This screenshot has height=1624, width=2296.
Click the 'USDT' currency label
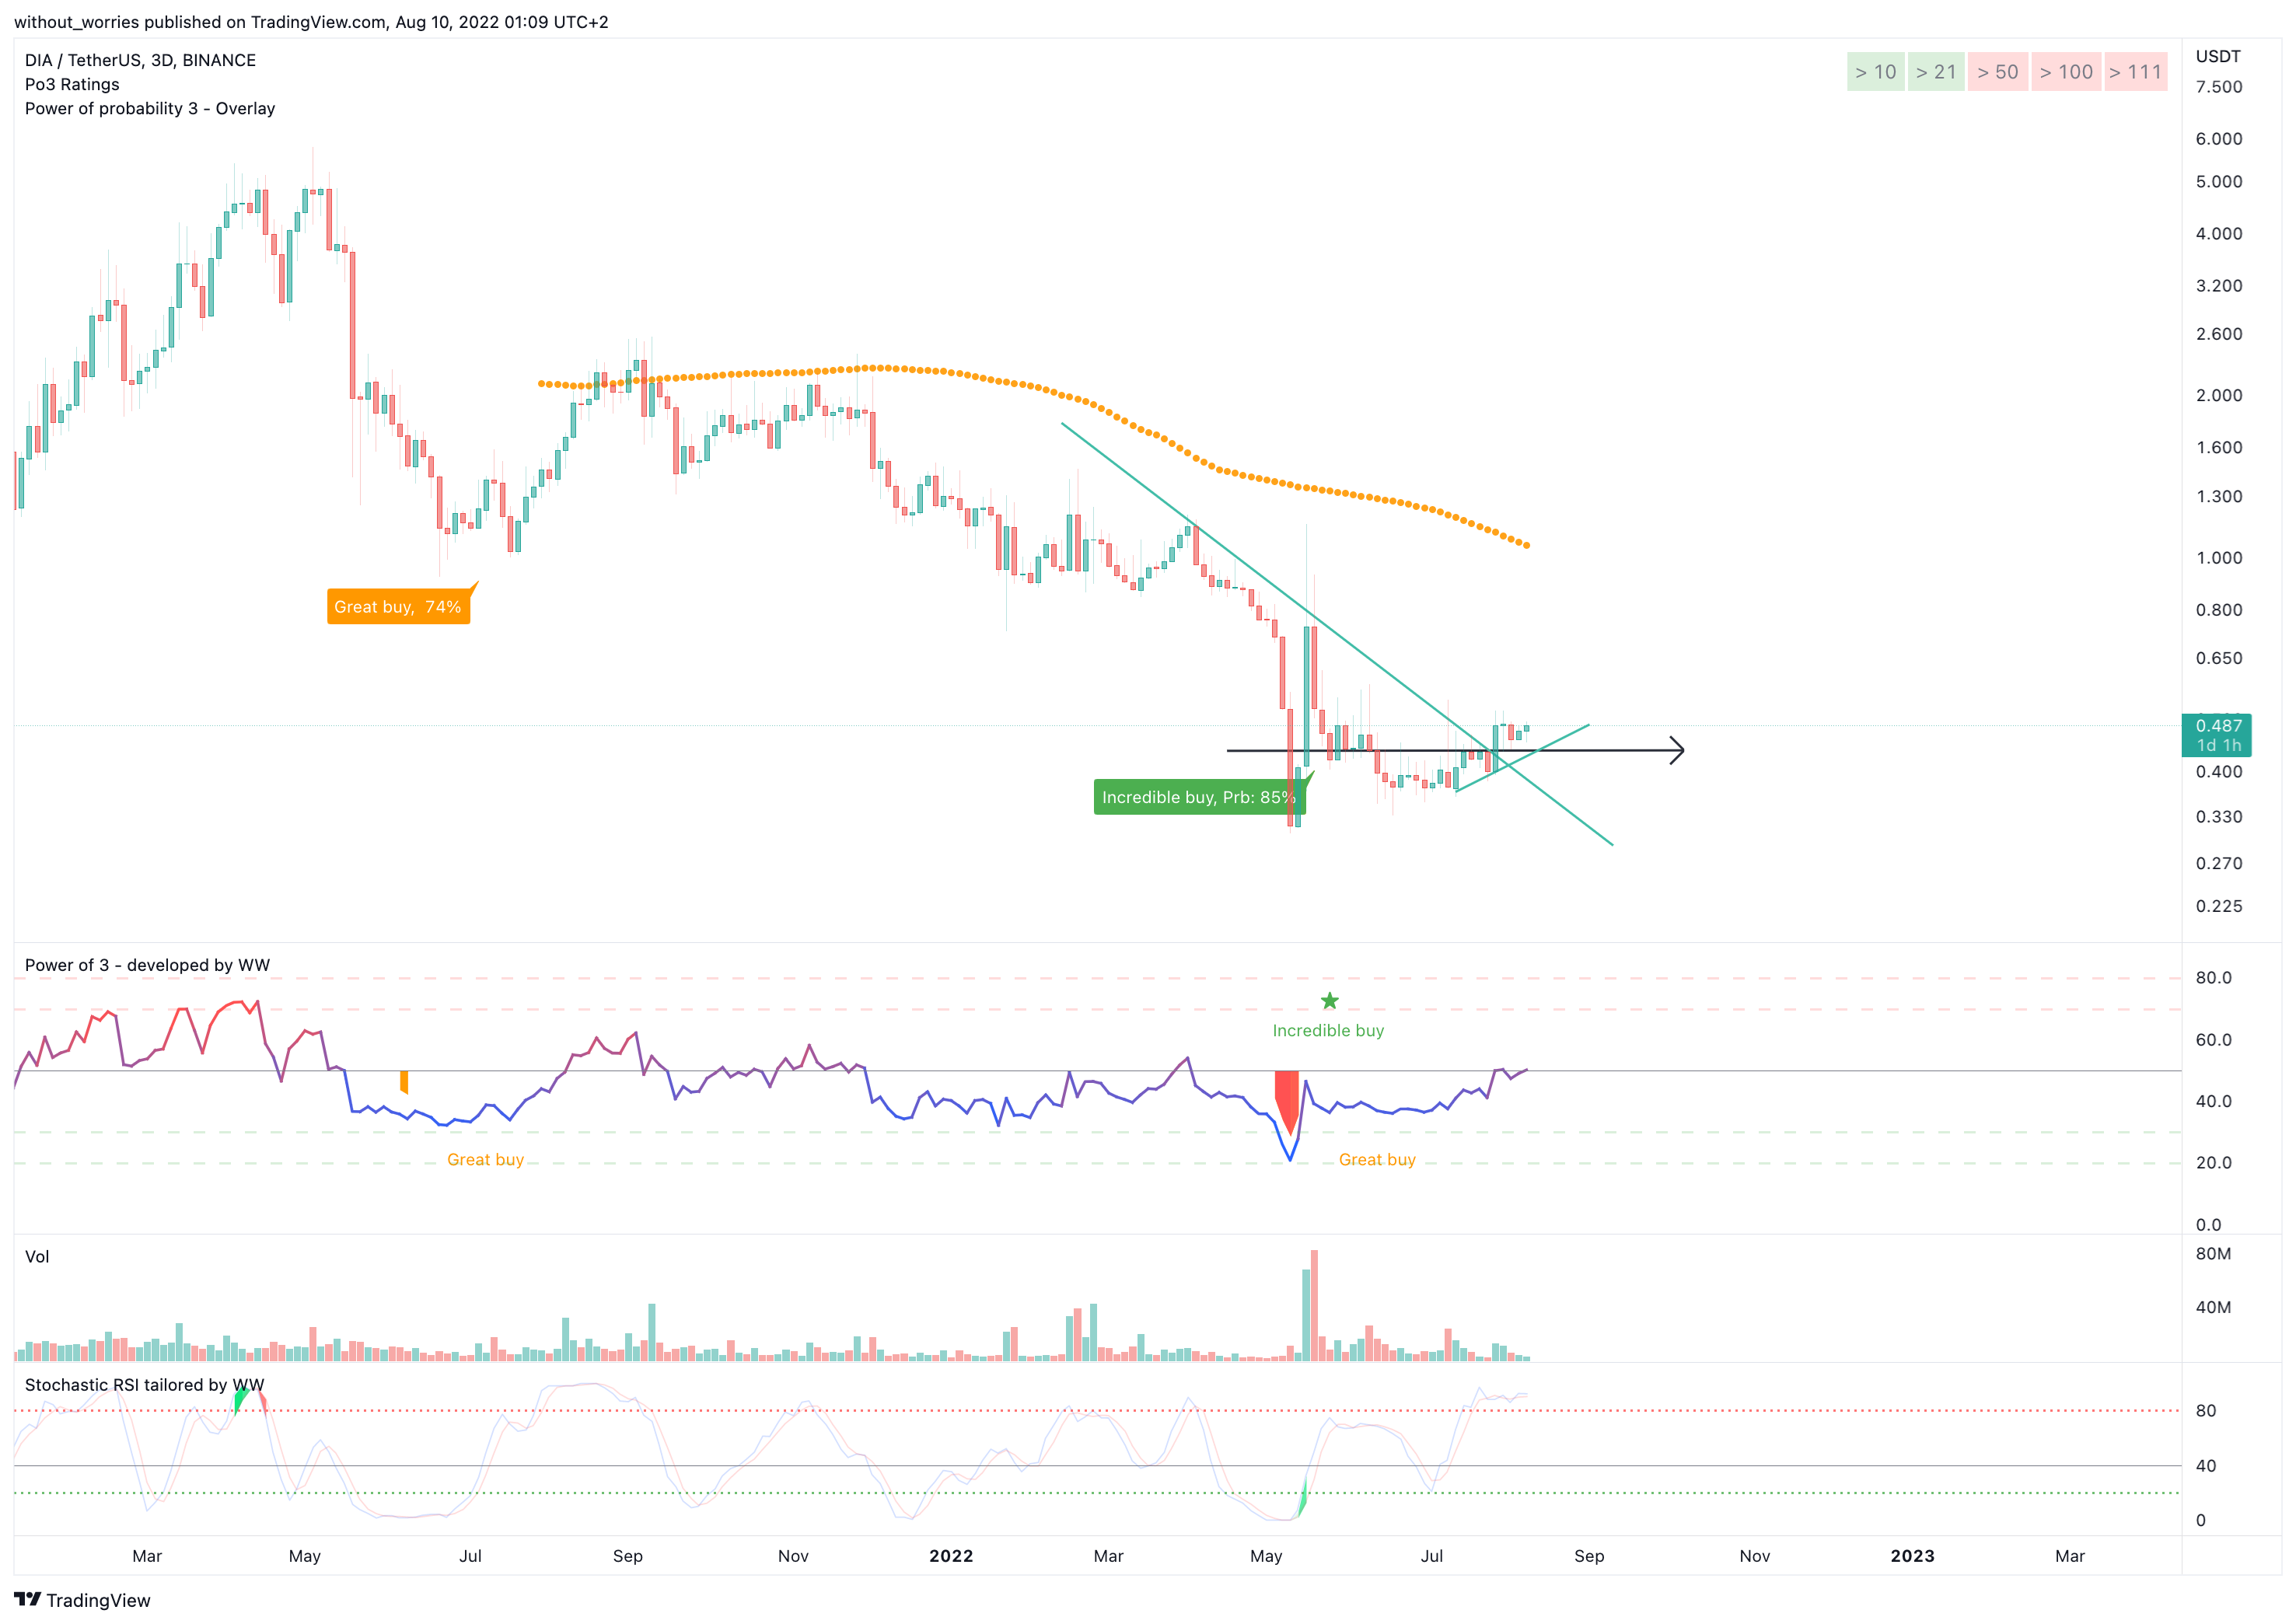coord(2217,56)
